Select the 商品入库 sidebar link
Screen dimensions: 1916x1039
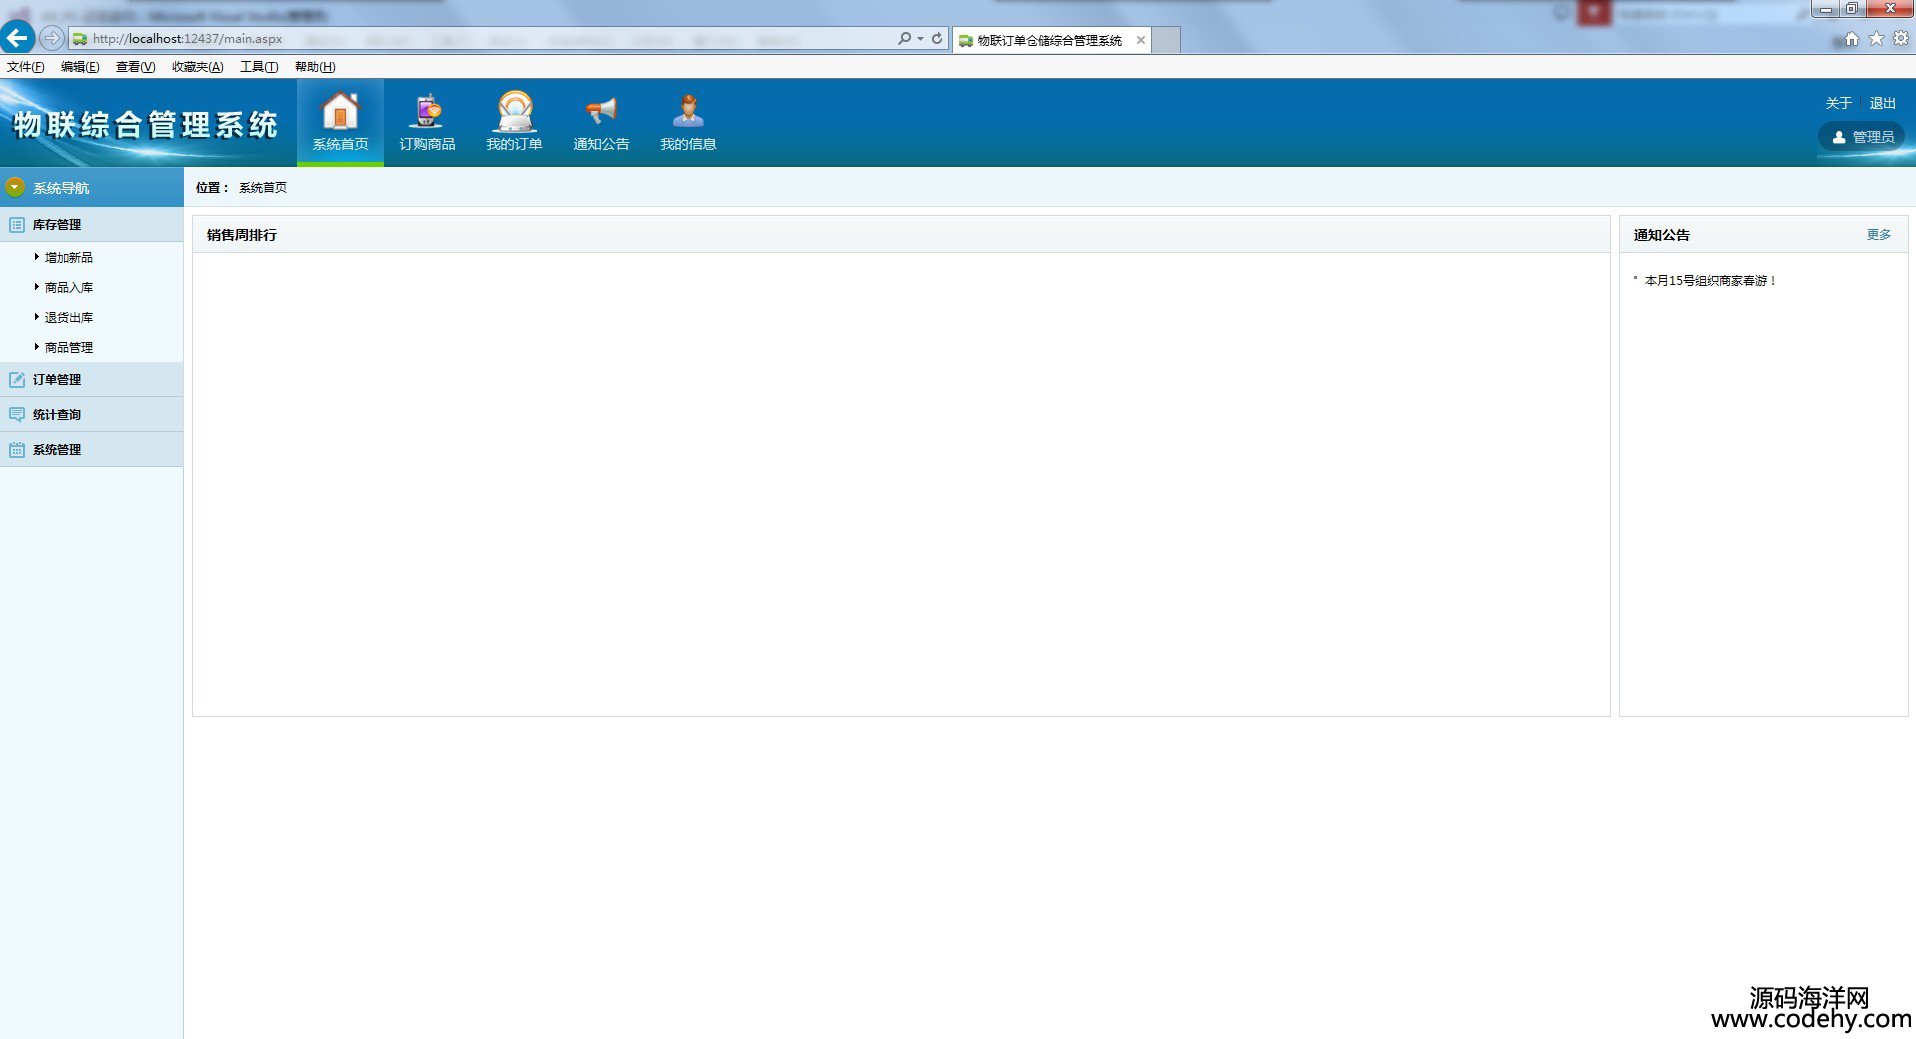click(69, 288)
